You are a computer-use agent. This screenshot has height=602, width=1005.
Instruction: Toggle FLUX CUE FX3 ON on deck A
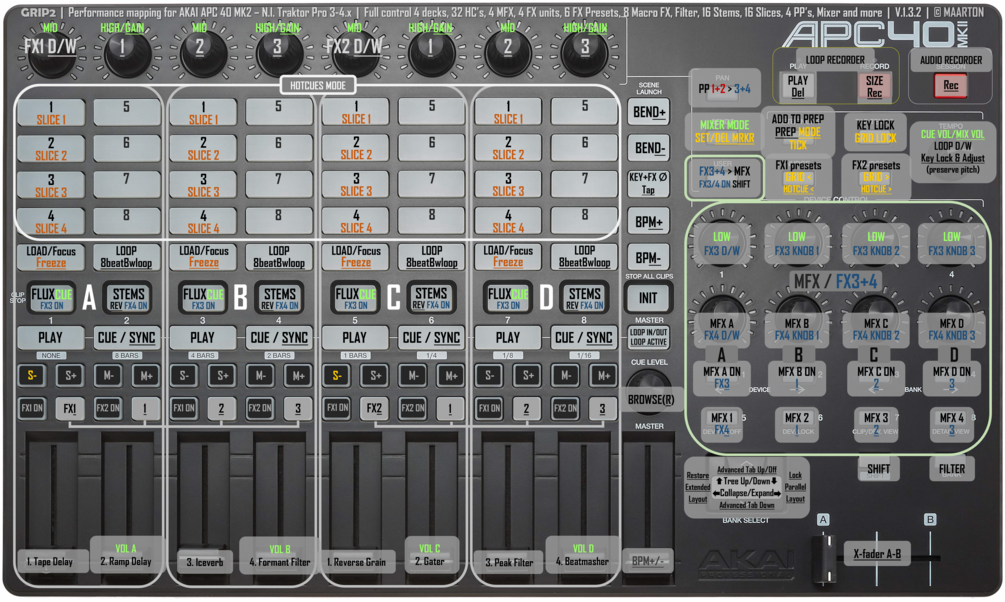(51, 298)
